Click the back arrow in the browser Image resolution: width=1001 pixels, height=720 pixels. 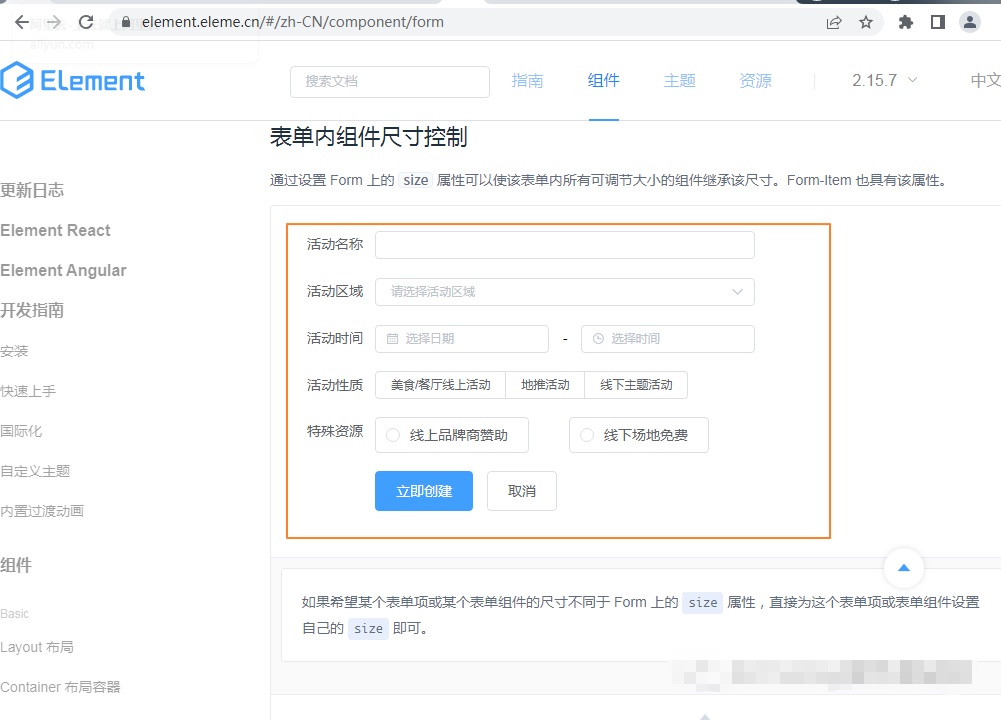point(21,21)
